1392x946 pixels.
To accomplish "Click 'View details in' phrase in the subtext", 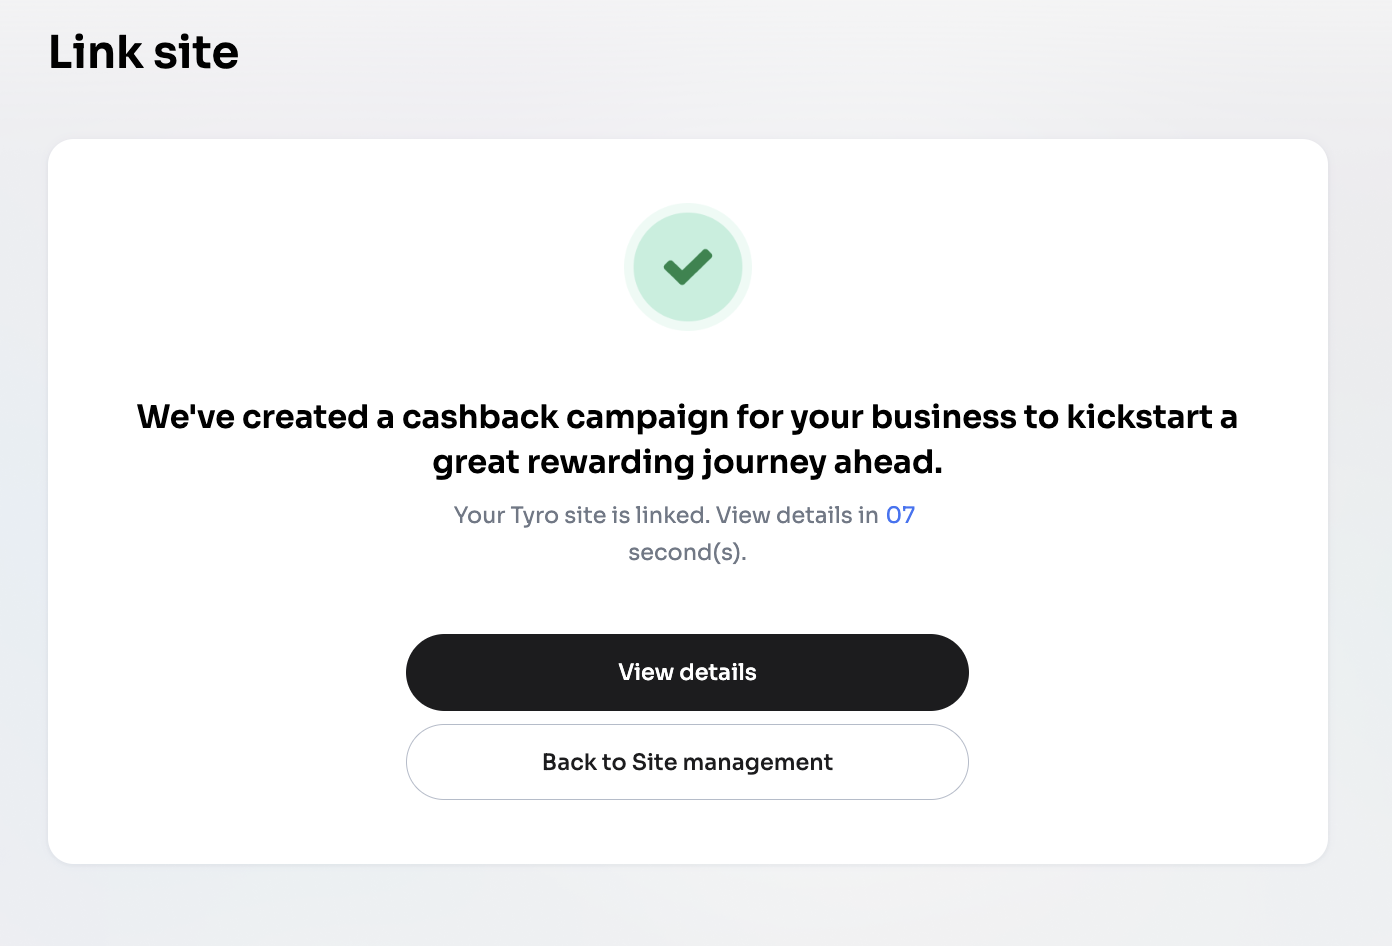I will tap(797, 515).
